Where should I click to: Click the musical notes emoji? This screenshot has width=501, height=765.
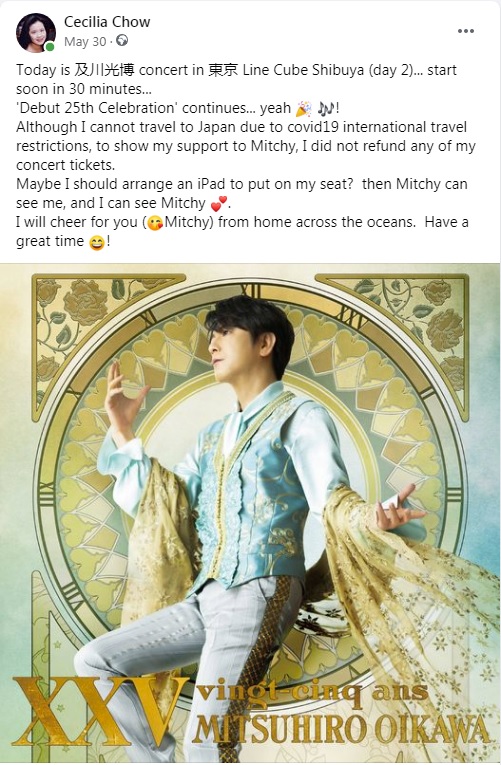tap(326, 108)
